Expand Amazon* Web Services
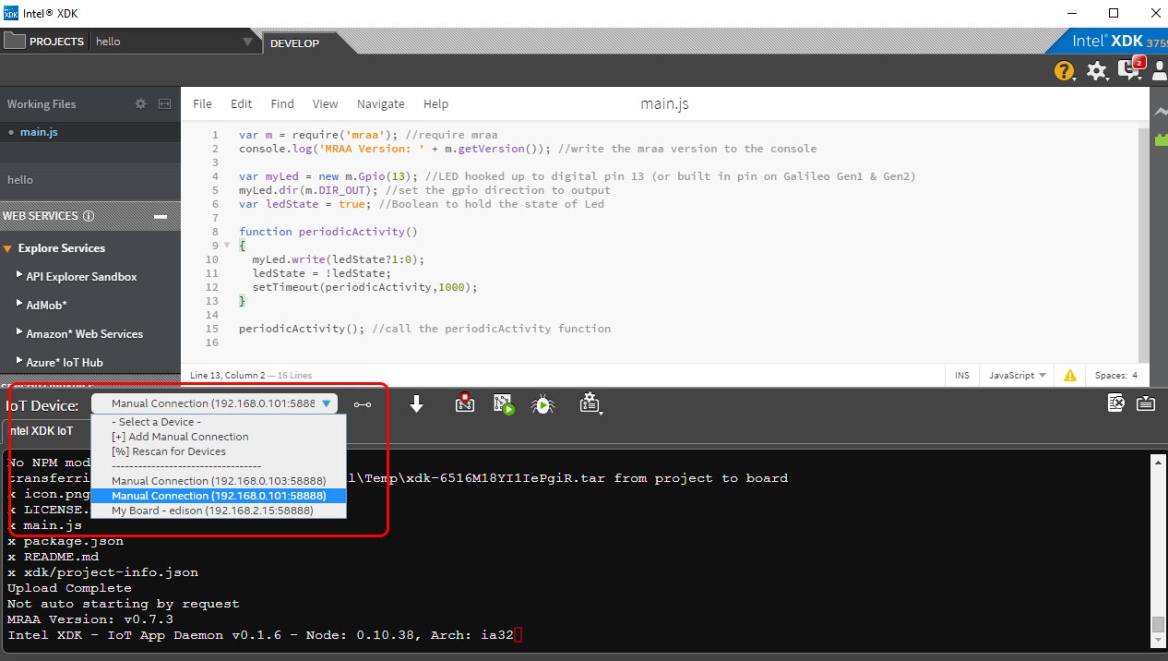The width and height of the screenshot is (1168, 661). tap(19, 332)
